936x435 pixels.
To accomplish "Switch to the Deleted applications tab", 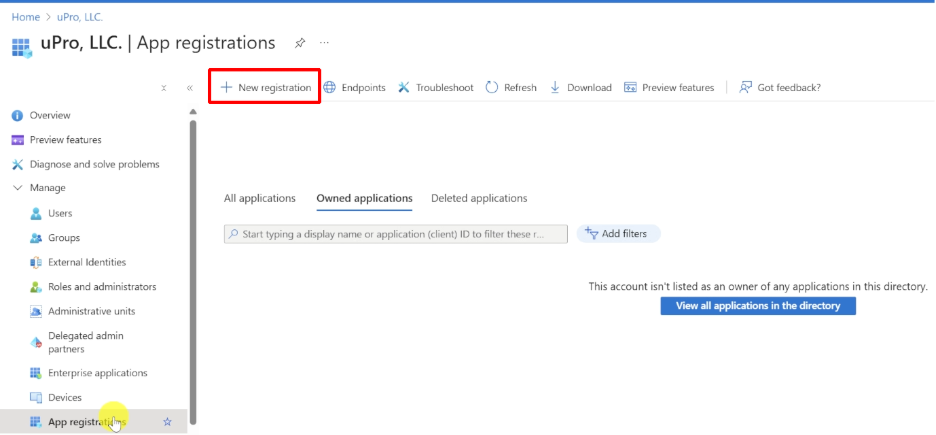I will pos(479,198).
